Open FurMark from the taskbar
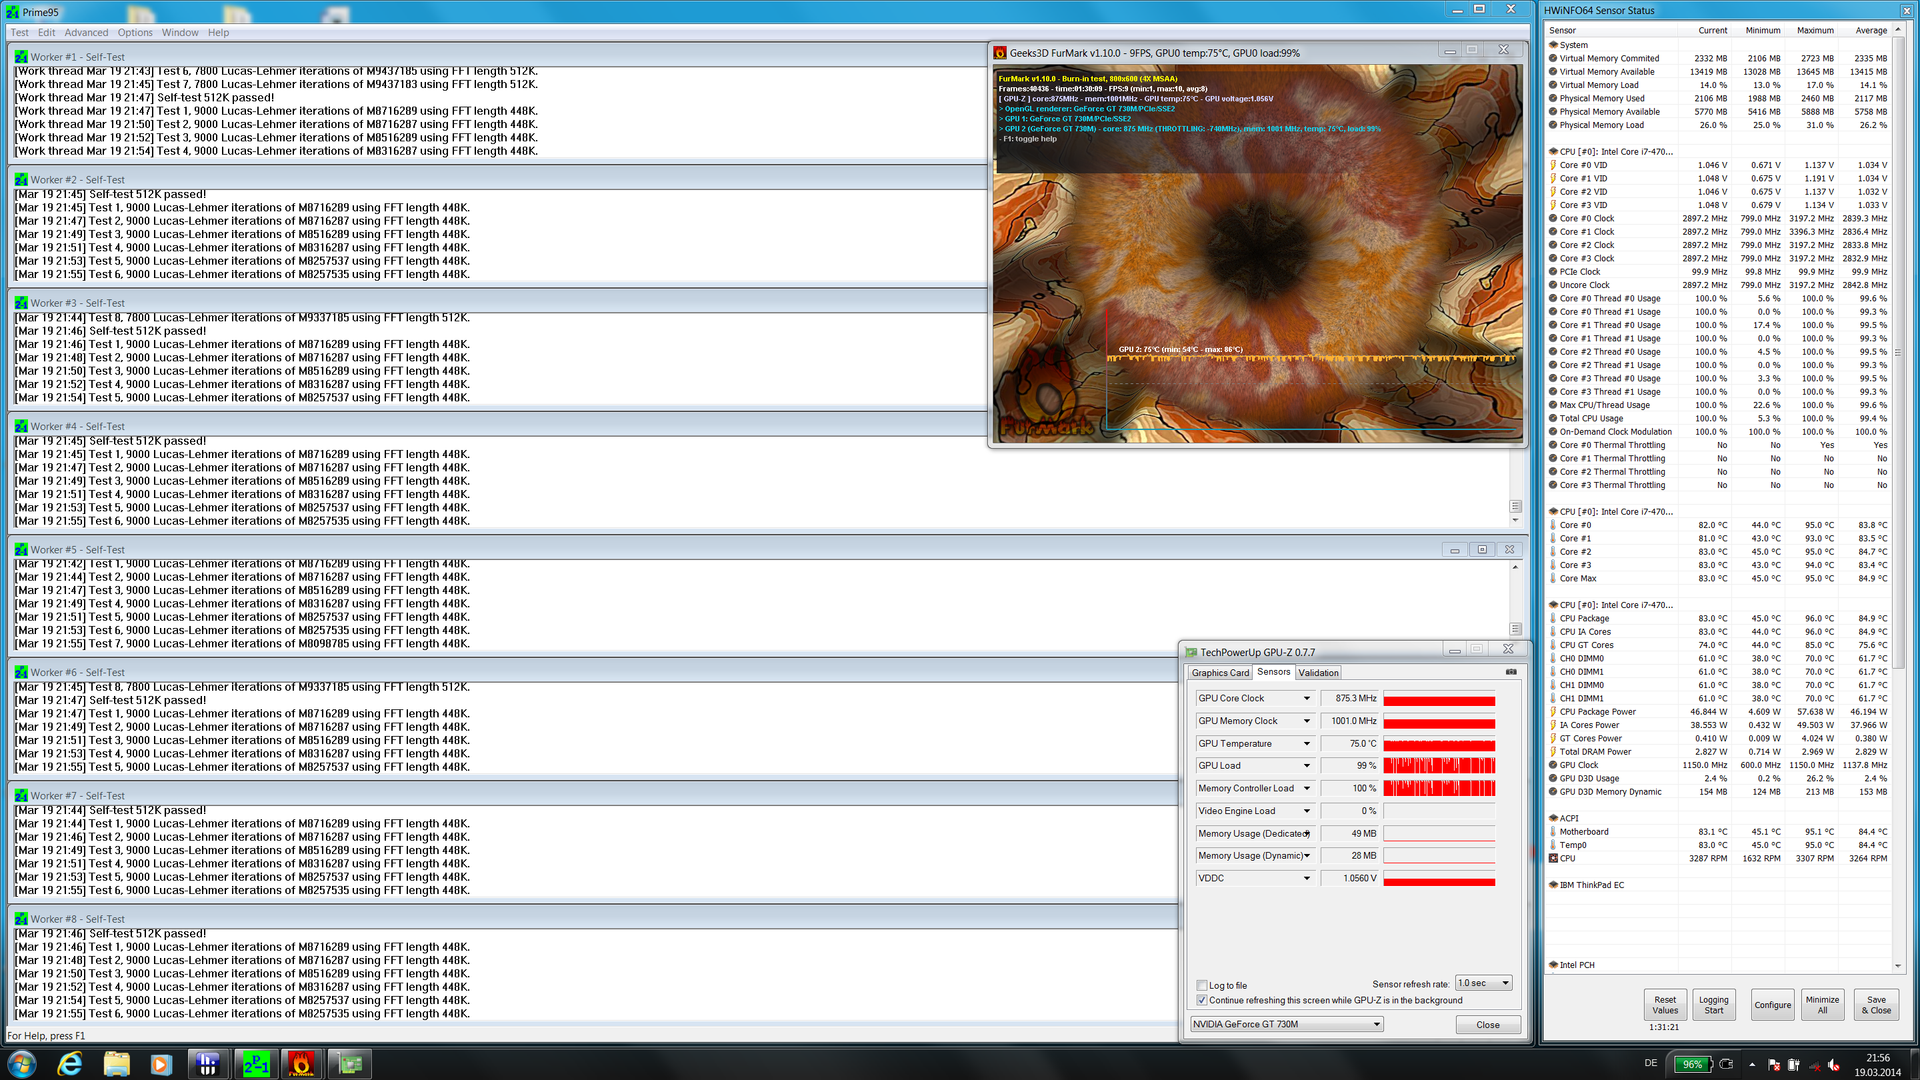The height and width of the screenshot is (1080, 1920). click(x=301, y=1064)
